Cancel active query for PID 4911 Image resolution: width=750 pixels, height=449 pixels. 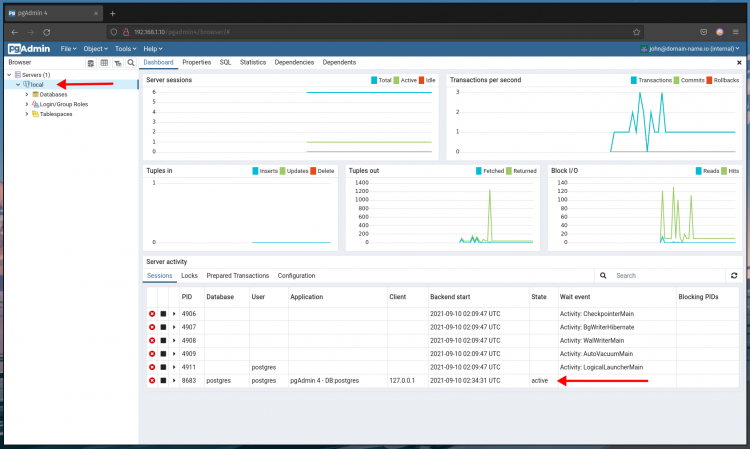(x=163, y=367)
